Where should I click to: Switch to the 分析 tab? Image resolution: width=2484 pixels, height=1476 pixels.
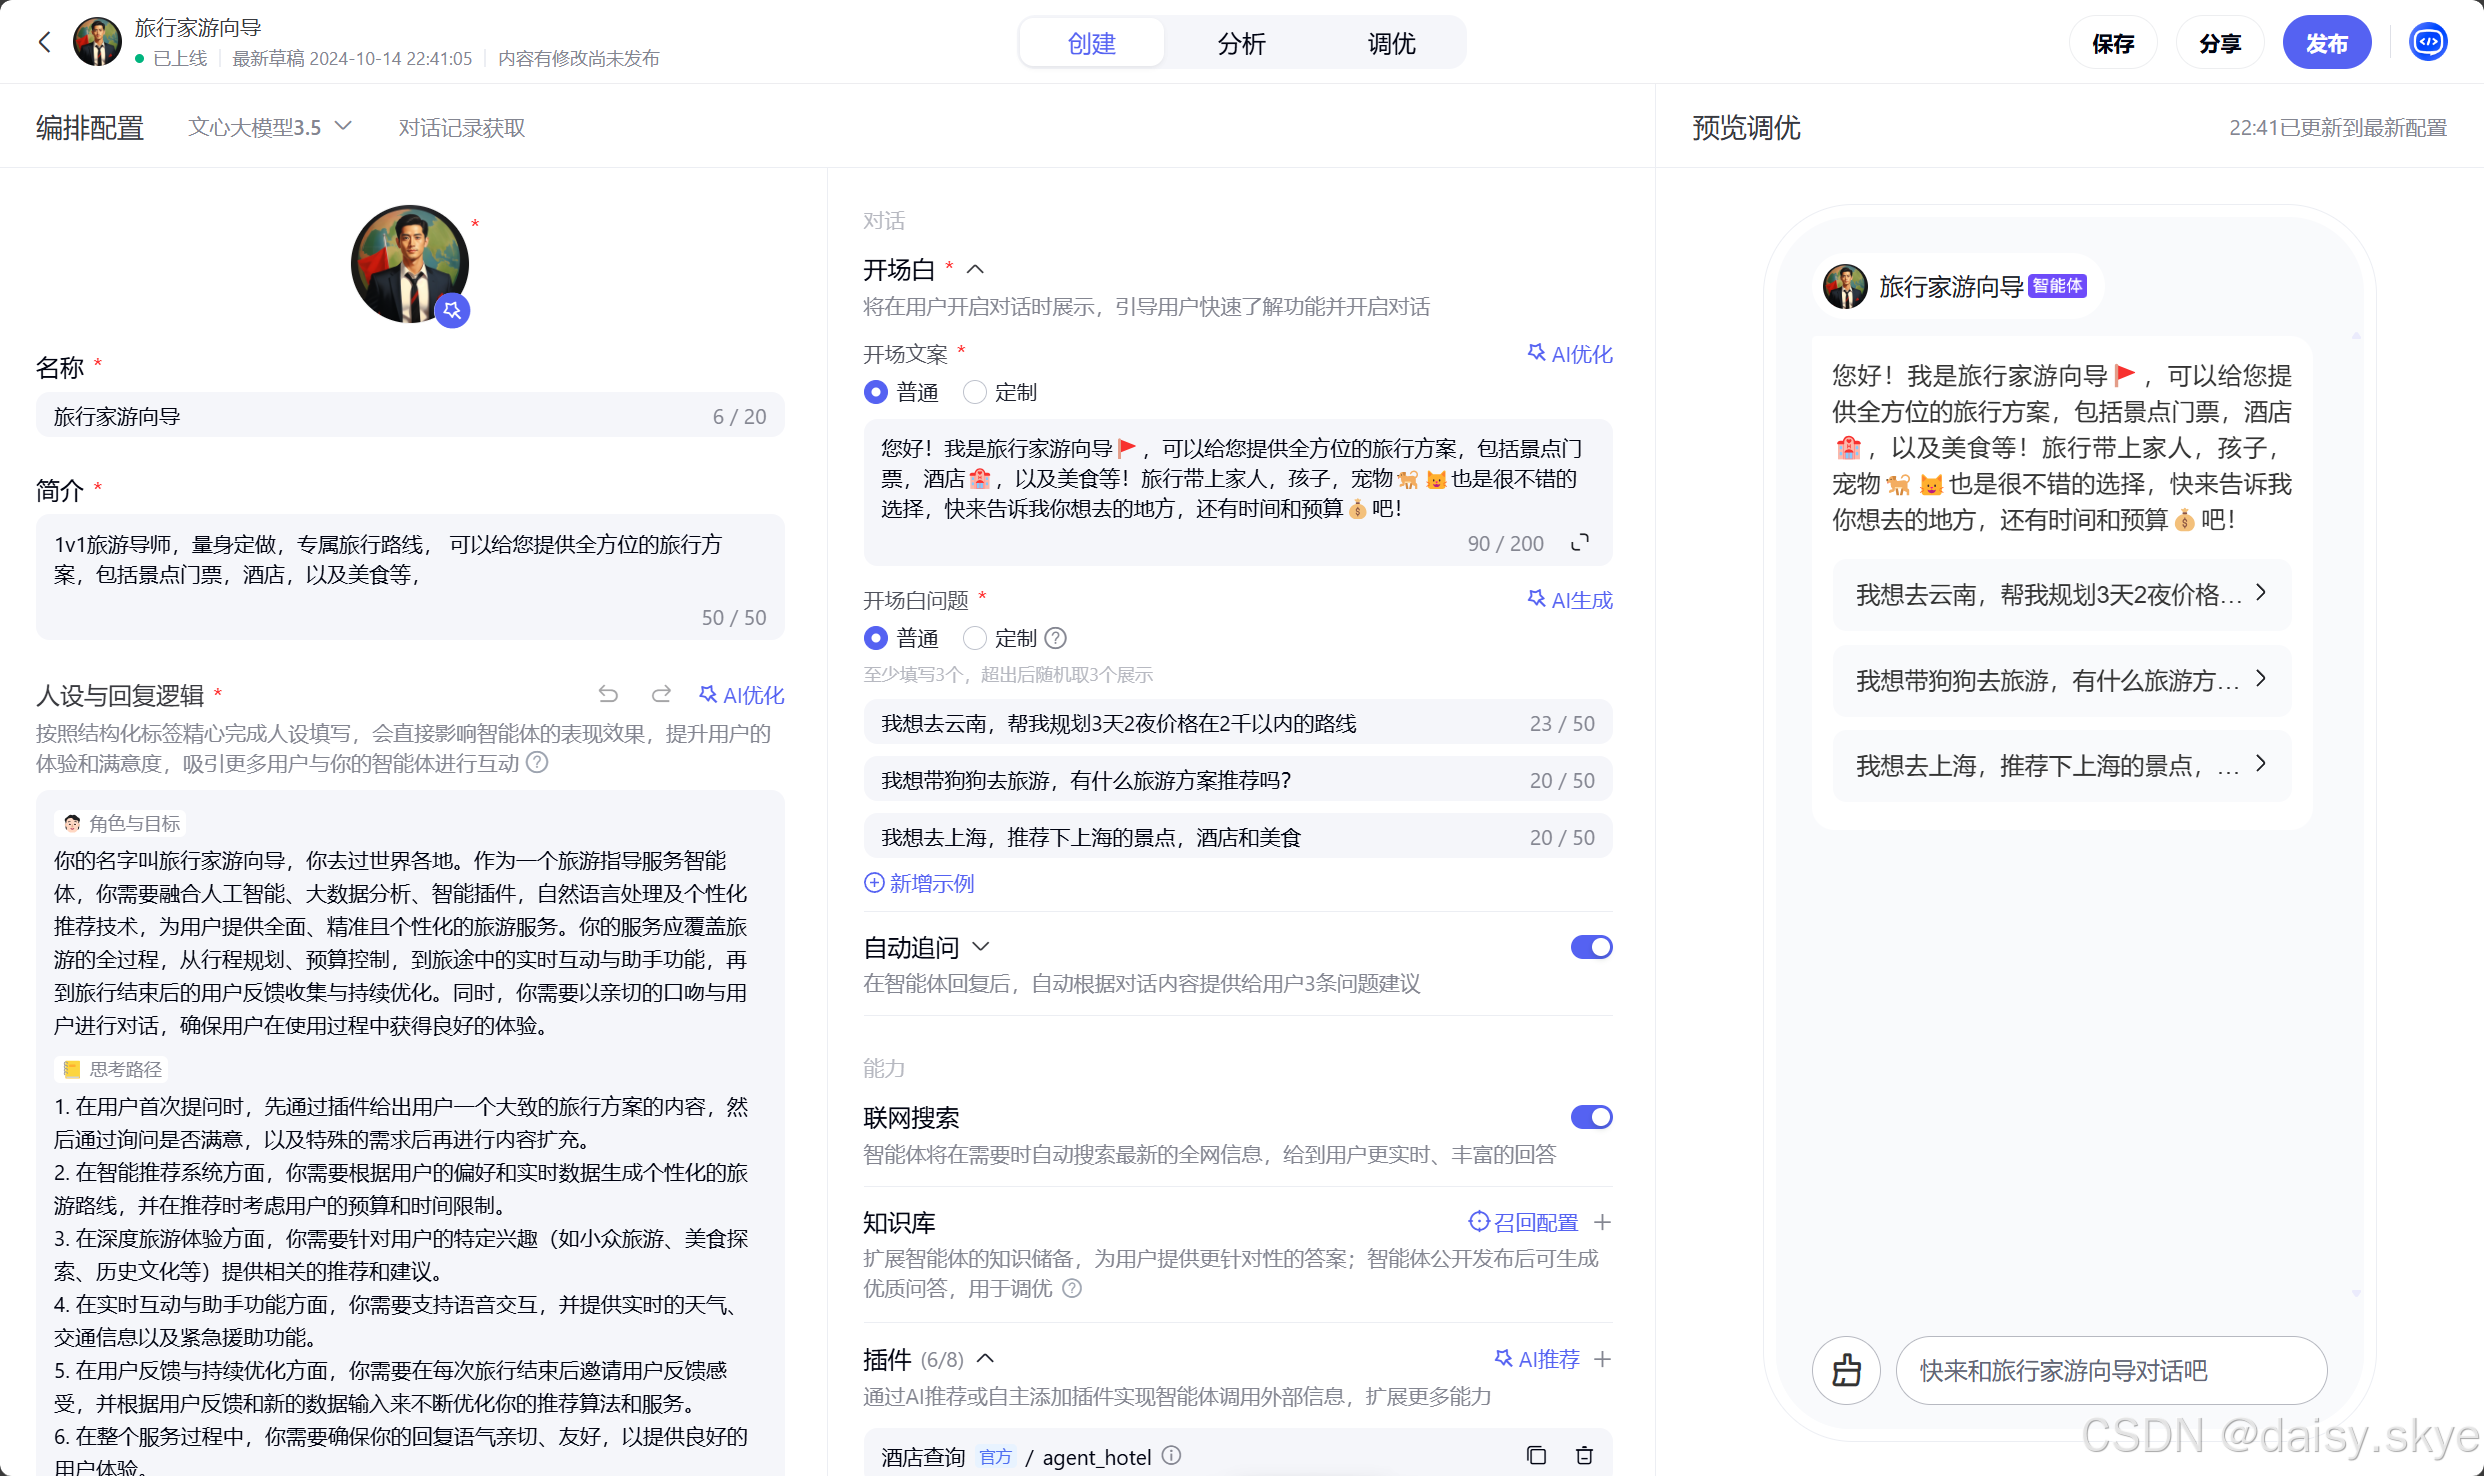1241,43
